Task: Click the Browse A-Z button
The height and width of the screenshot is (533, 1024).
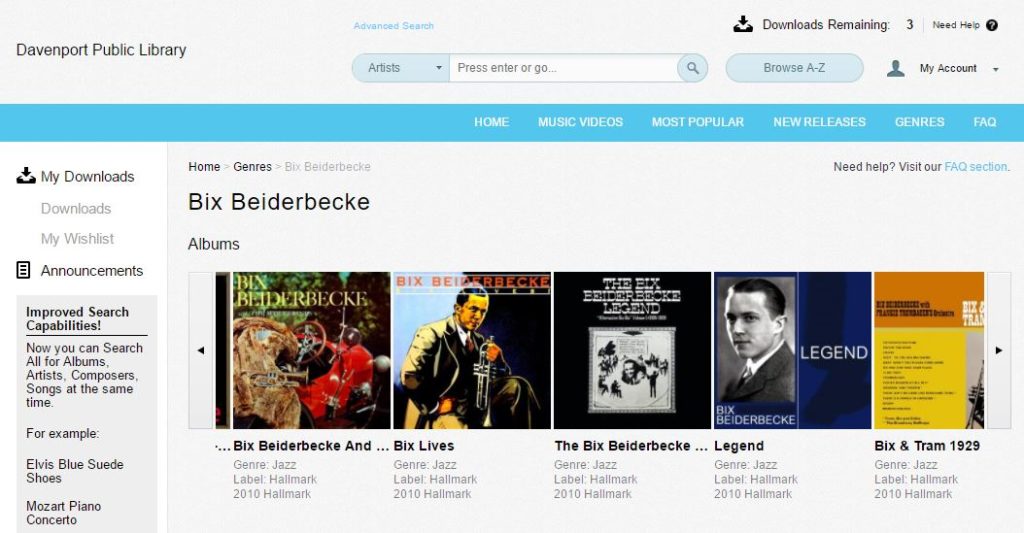Action: coord(794,68)
